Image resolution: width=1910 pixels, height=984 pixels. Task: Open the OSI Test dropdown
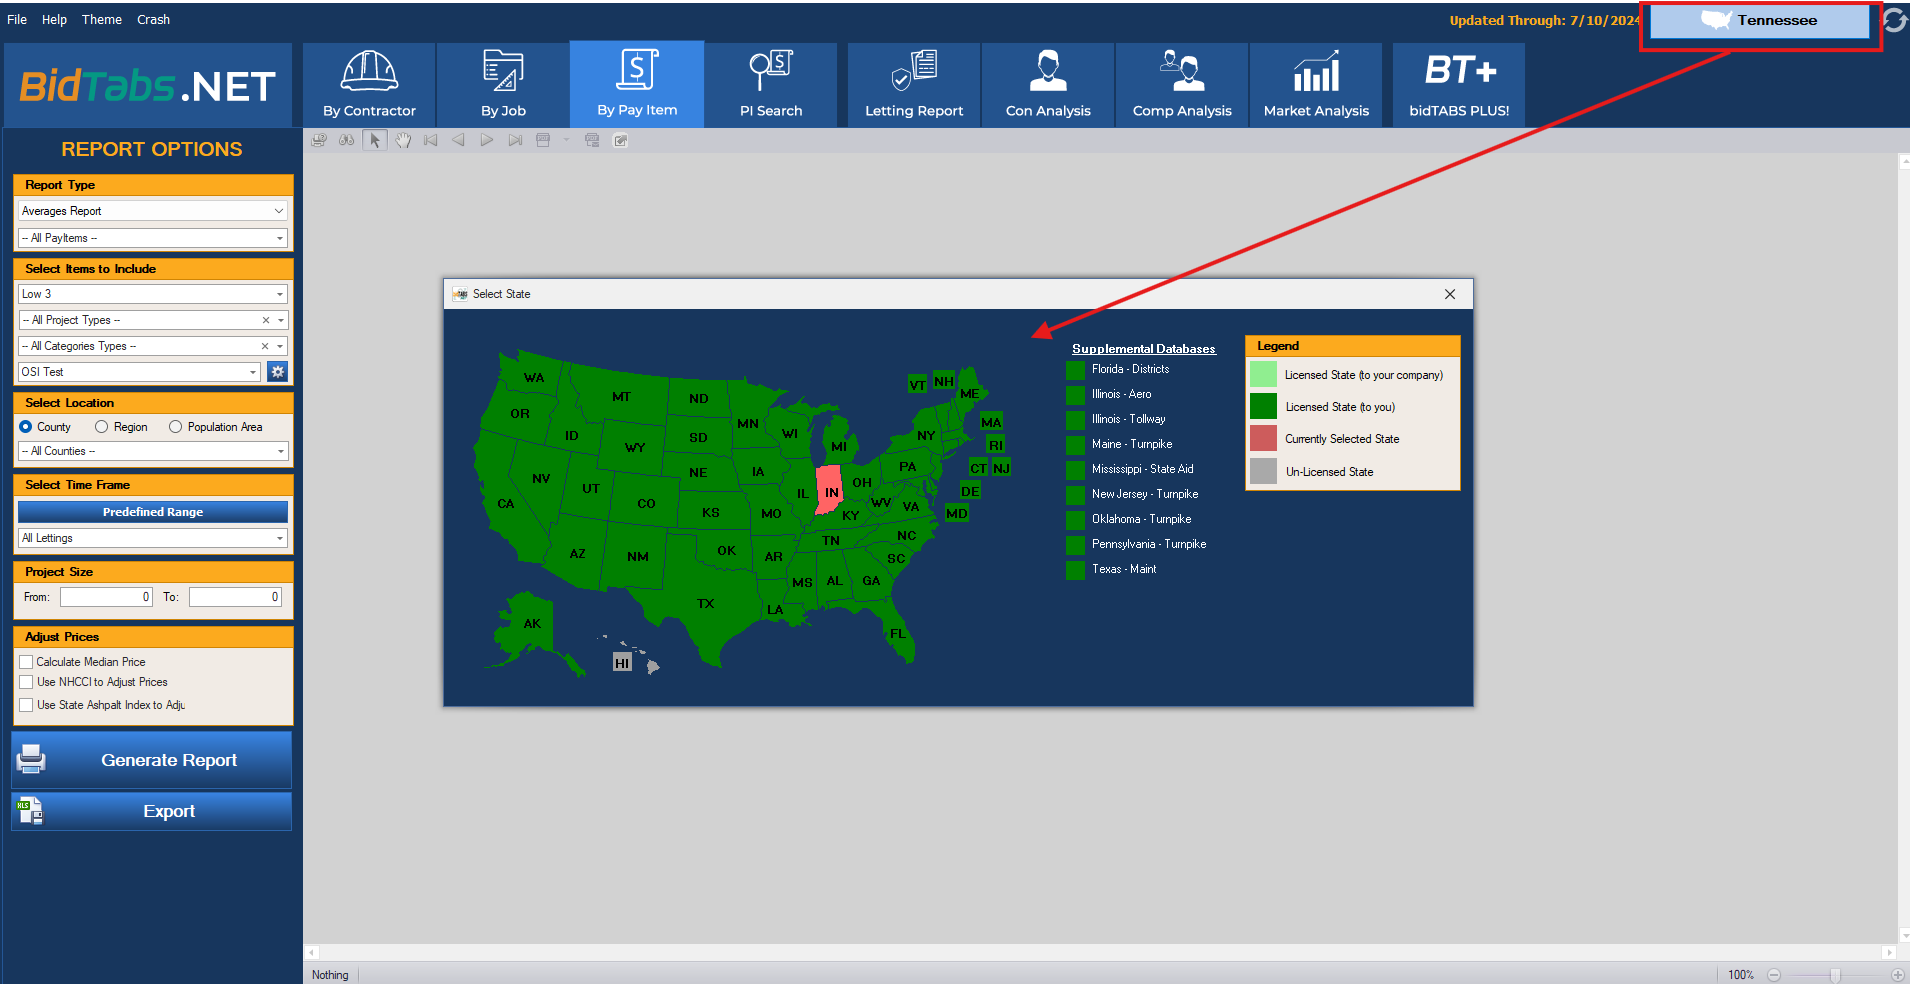(x=140, y=372)
